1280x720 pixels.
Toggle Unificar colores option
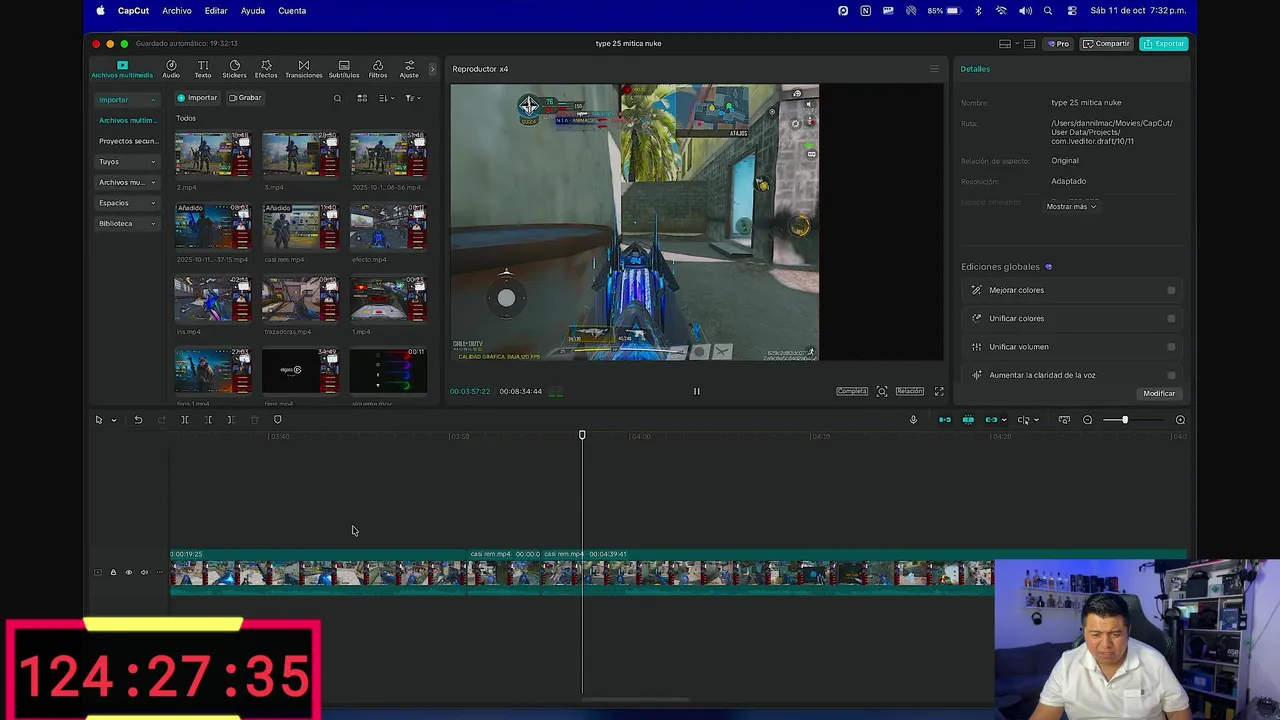pos(1171,318)
